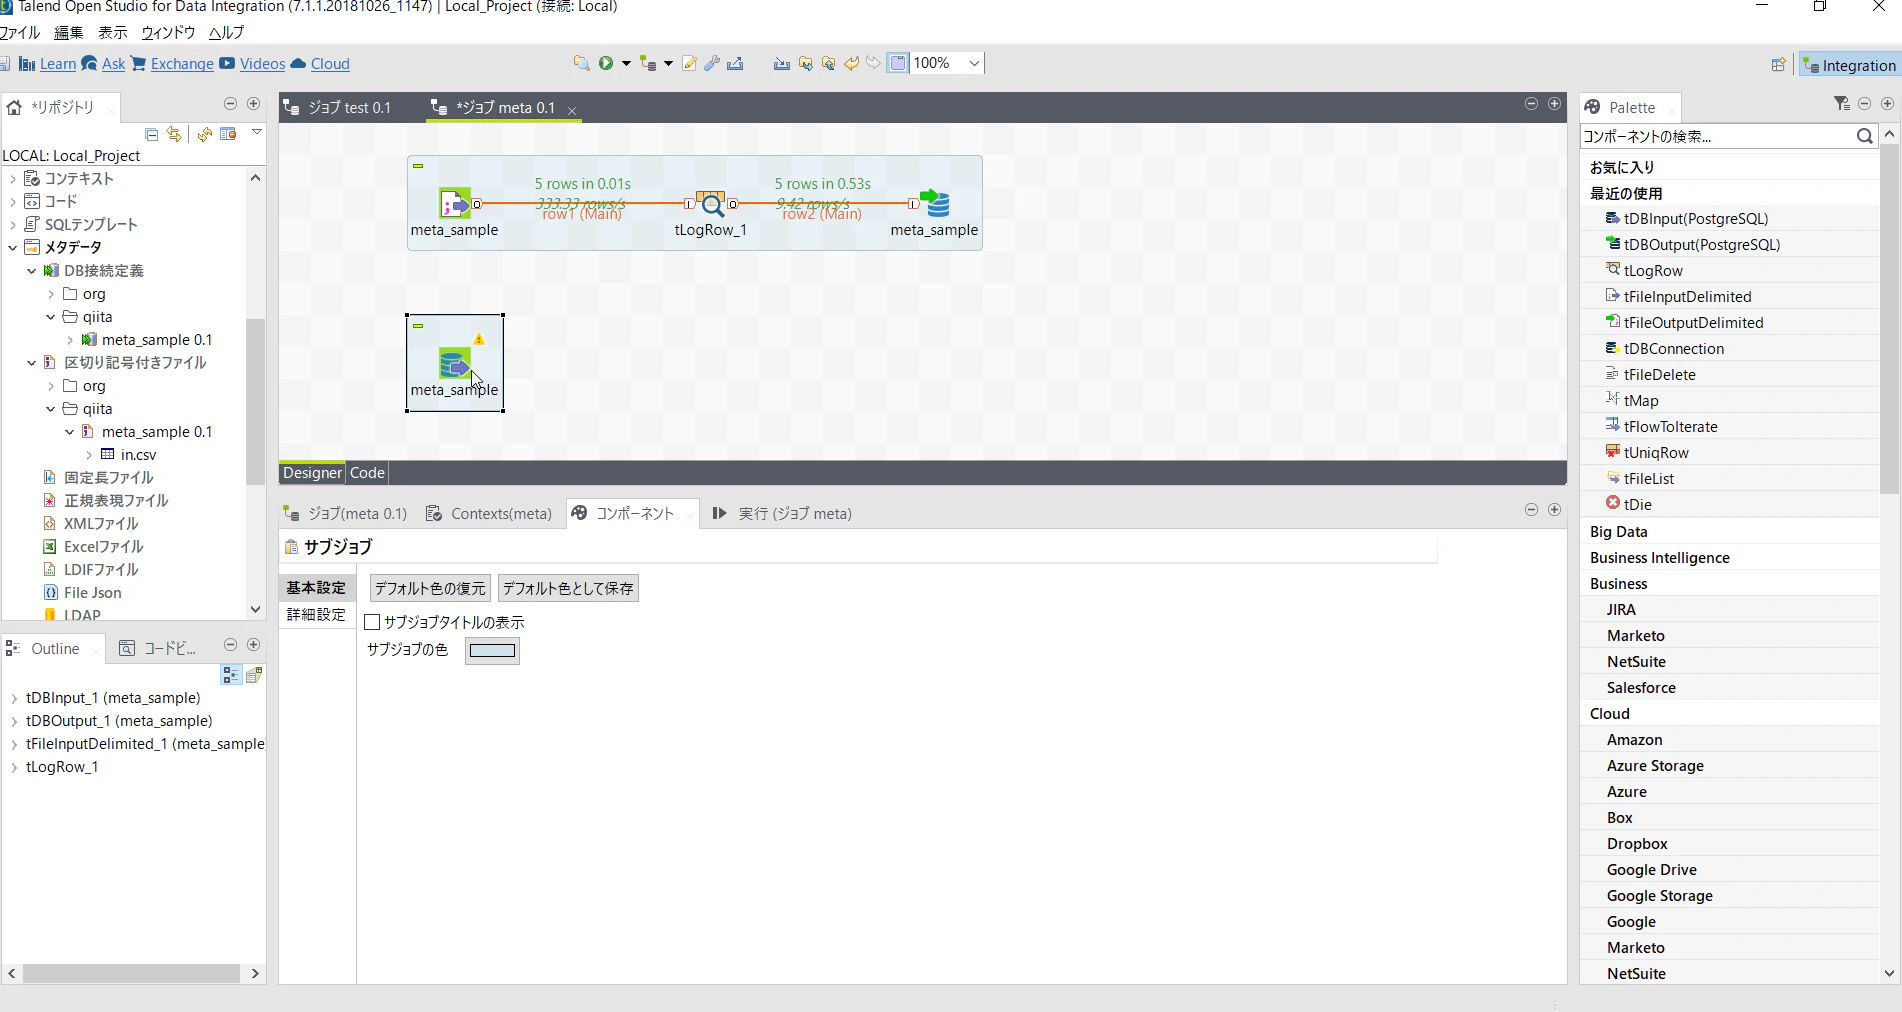Enable the サブジョブタイトルの表示 checkbox
This screenshot has width=1902, height=1012.
[373, 622]
